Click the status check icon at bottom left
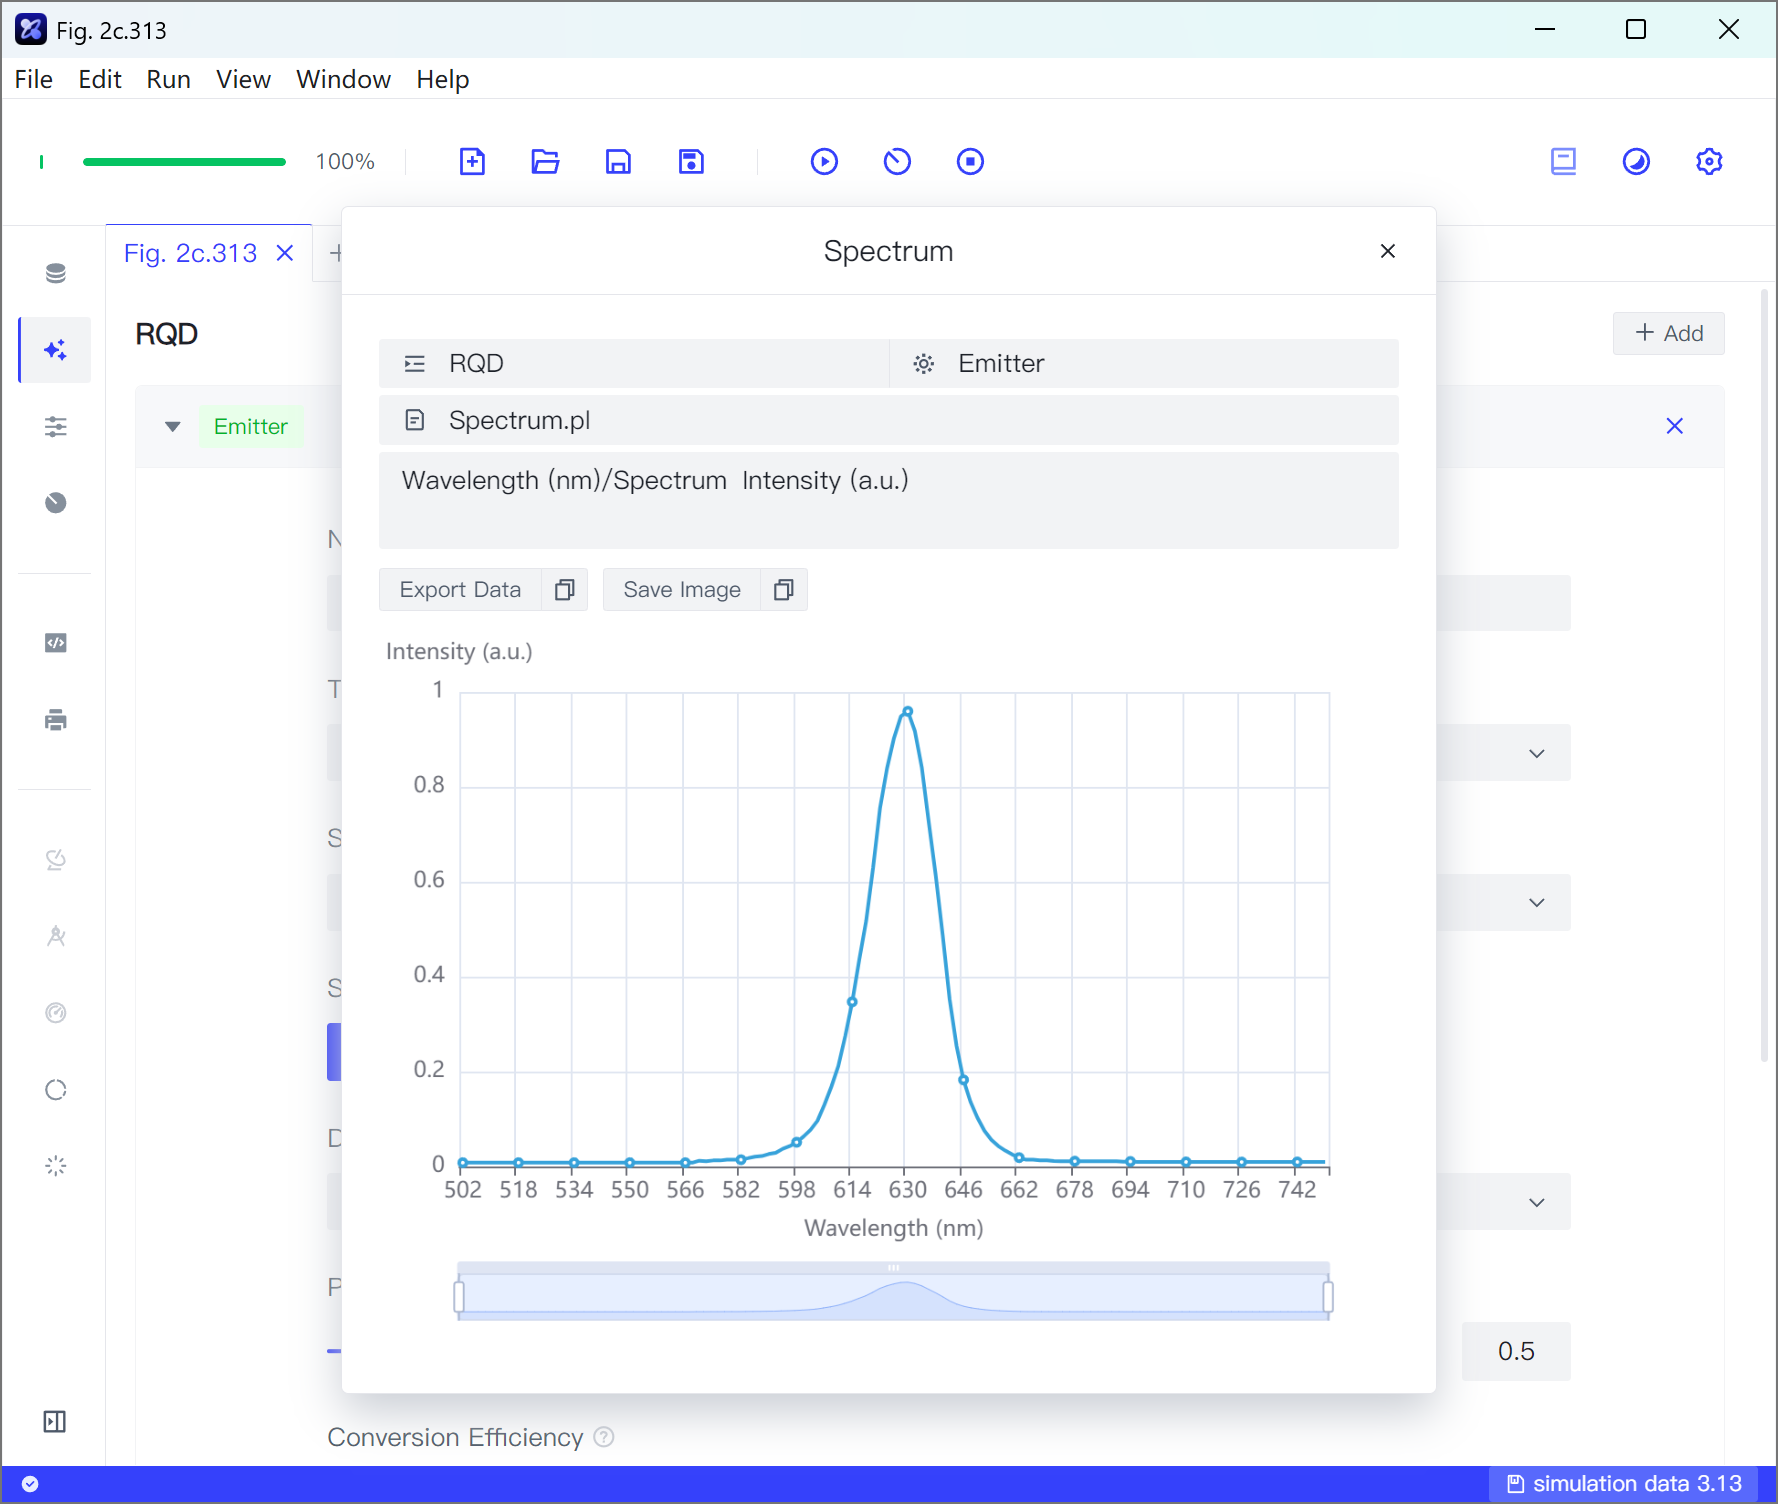The height and width of the screenshot is (1504, 1778). (x=30, y=1484)
